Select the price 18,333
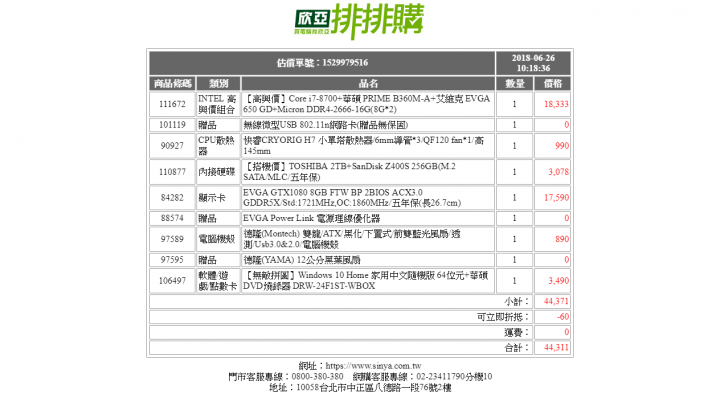Image resolution: width=720 pixels, height=393 pixels. 556,104
